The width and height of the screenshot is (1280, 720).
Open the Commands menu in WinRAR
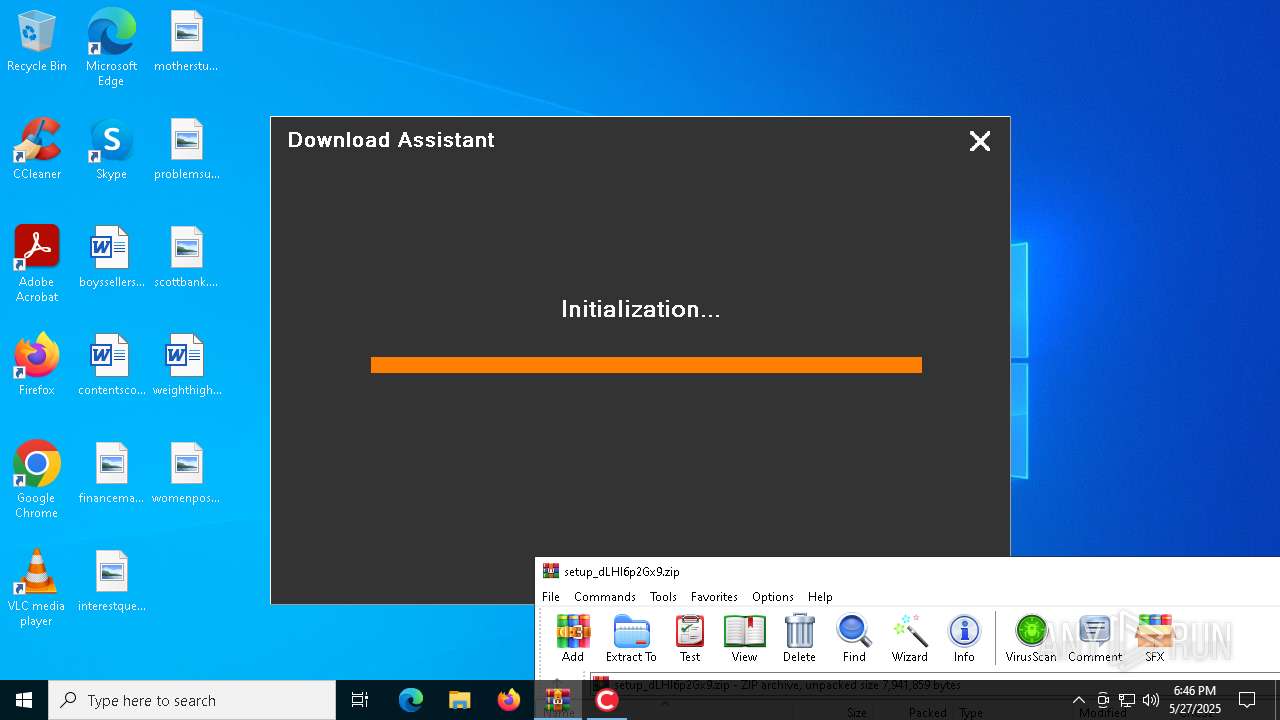tap(605, 597)
